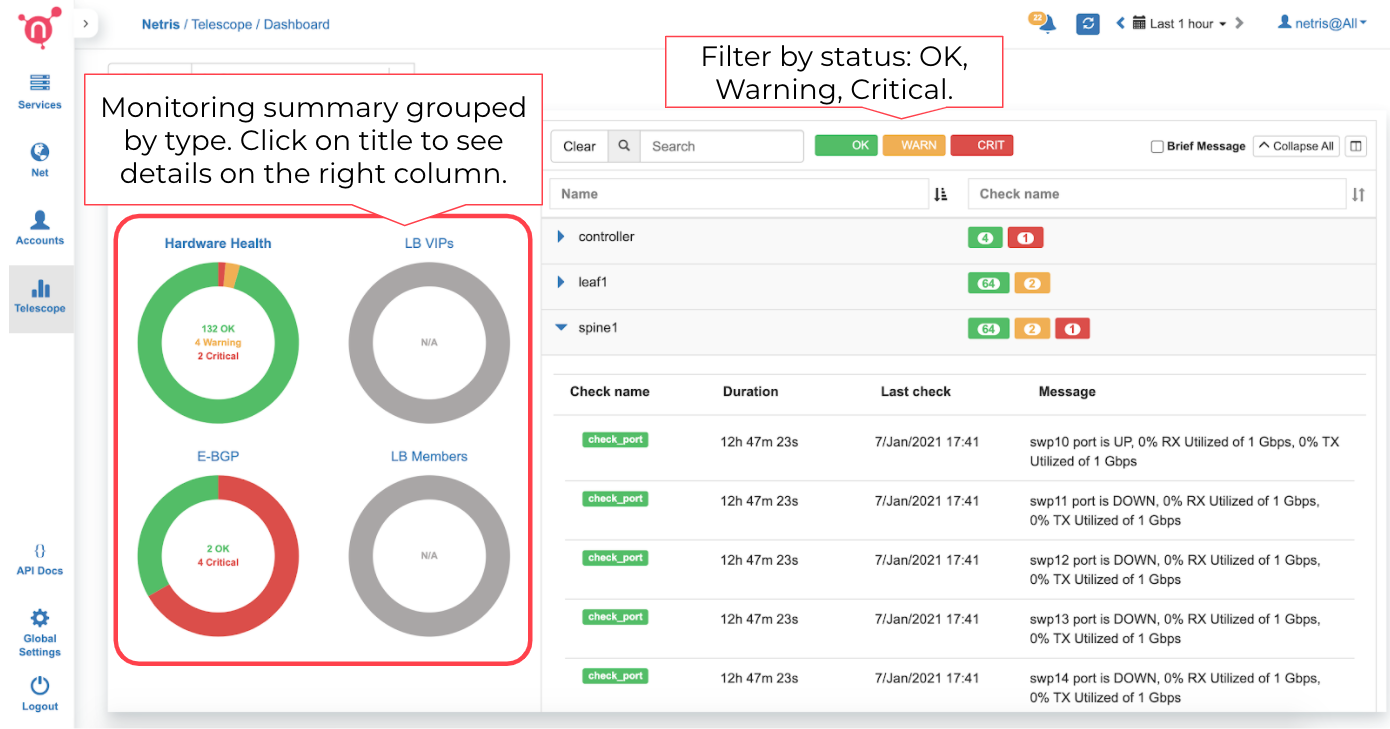Open the Net globe section
This screenshot has height=729, width=1390.
tap(39, 159)
